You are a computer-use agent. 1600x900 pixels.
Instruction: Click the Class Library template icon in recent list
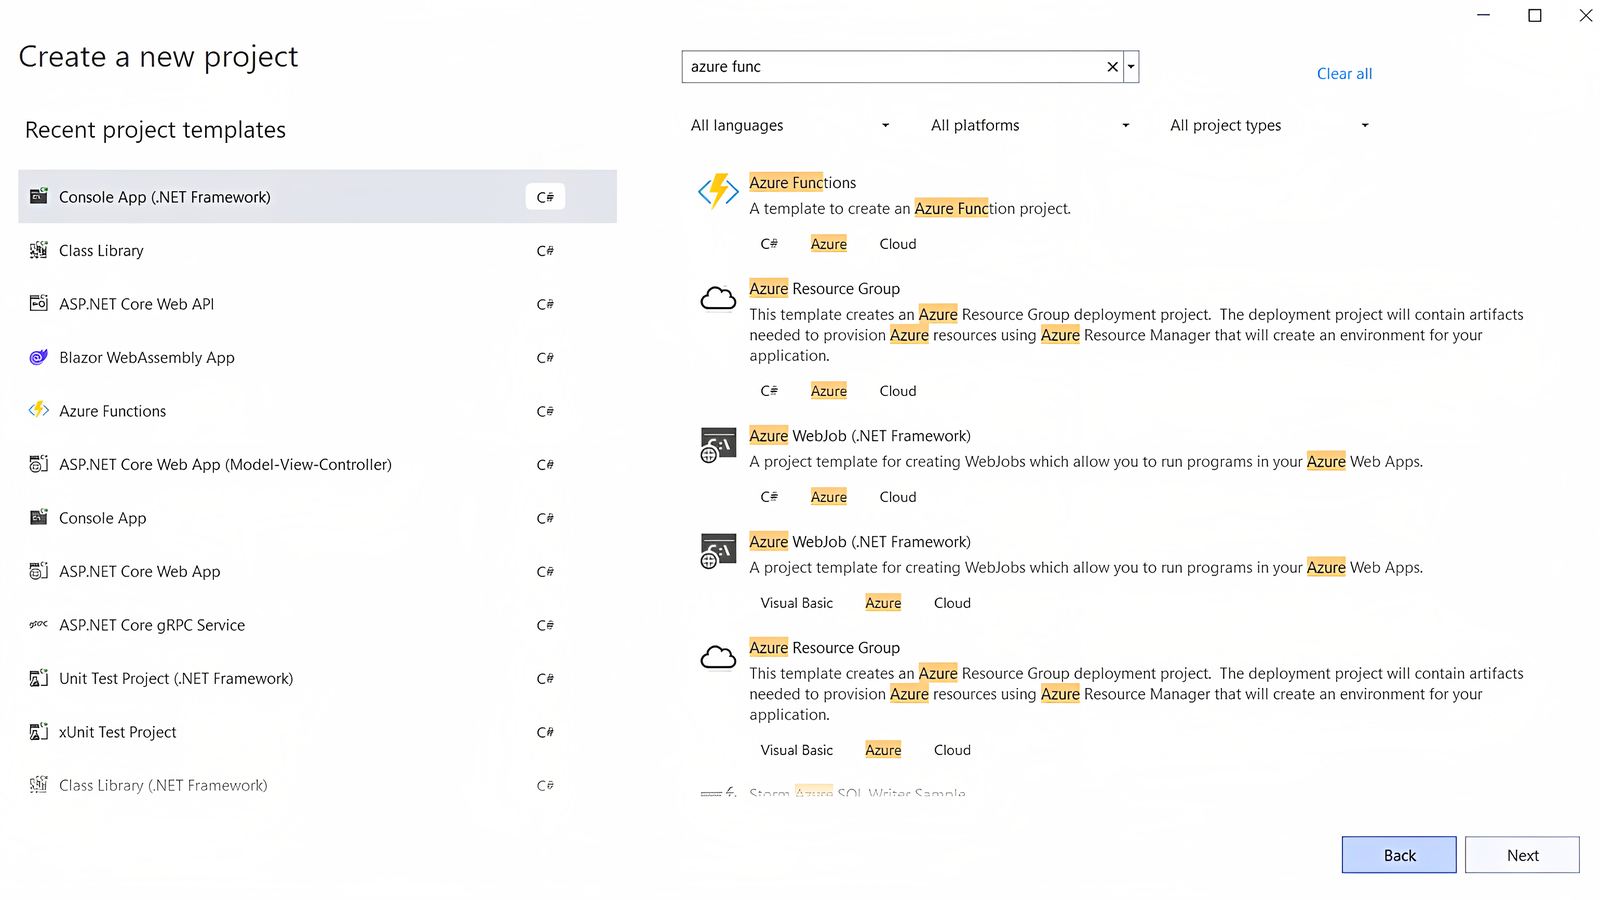pos(39,250)
